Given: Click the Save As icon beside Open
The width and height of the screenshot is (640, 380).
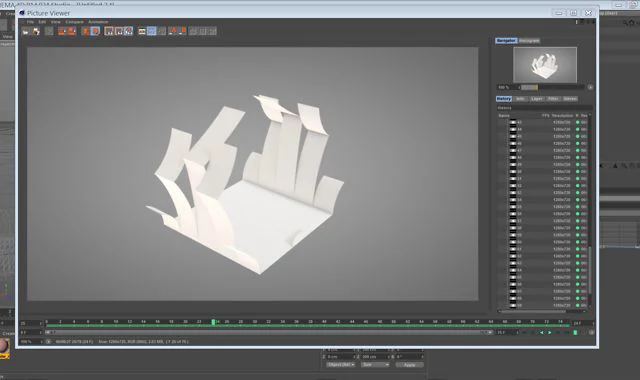Looking at the screenshot, I should tap(36, 31).
